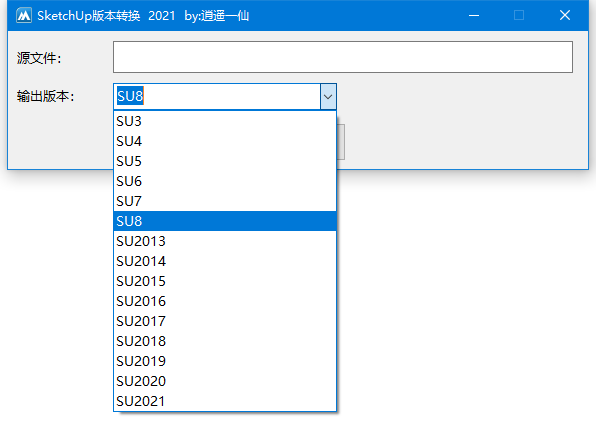Screen dimensions: 596x424
Task: Select SU2020 as output version
Action: [x=225, y=381]
